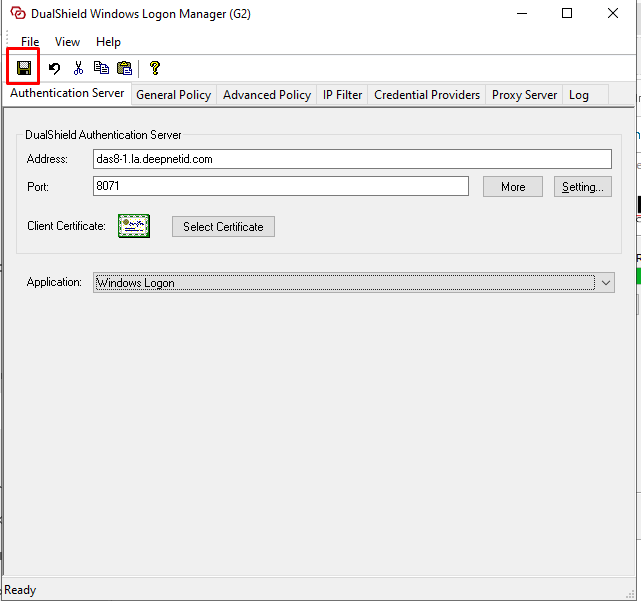The height and width of the screenshot is (601, 641).
Task: Click the Paste clipboard icon
Action: click(124, 68)
